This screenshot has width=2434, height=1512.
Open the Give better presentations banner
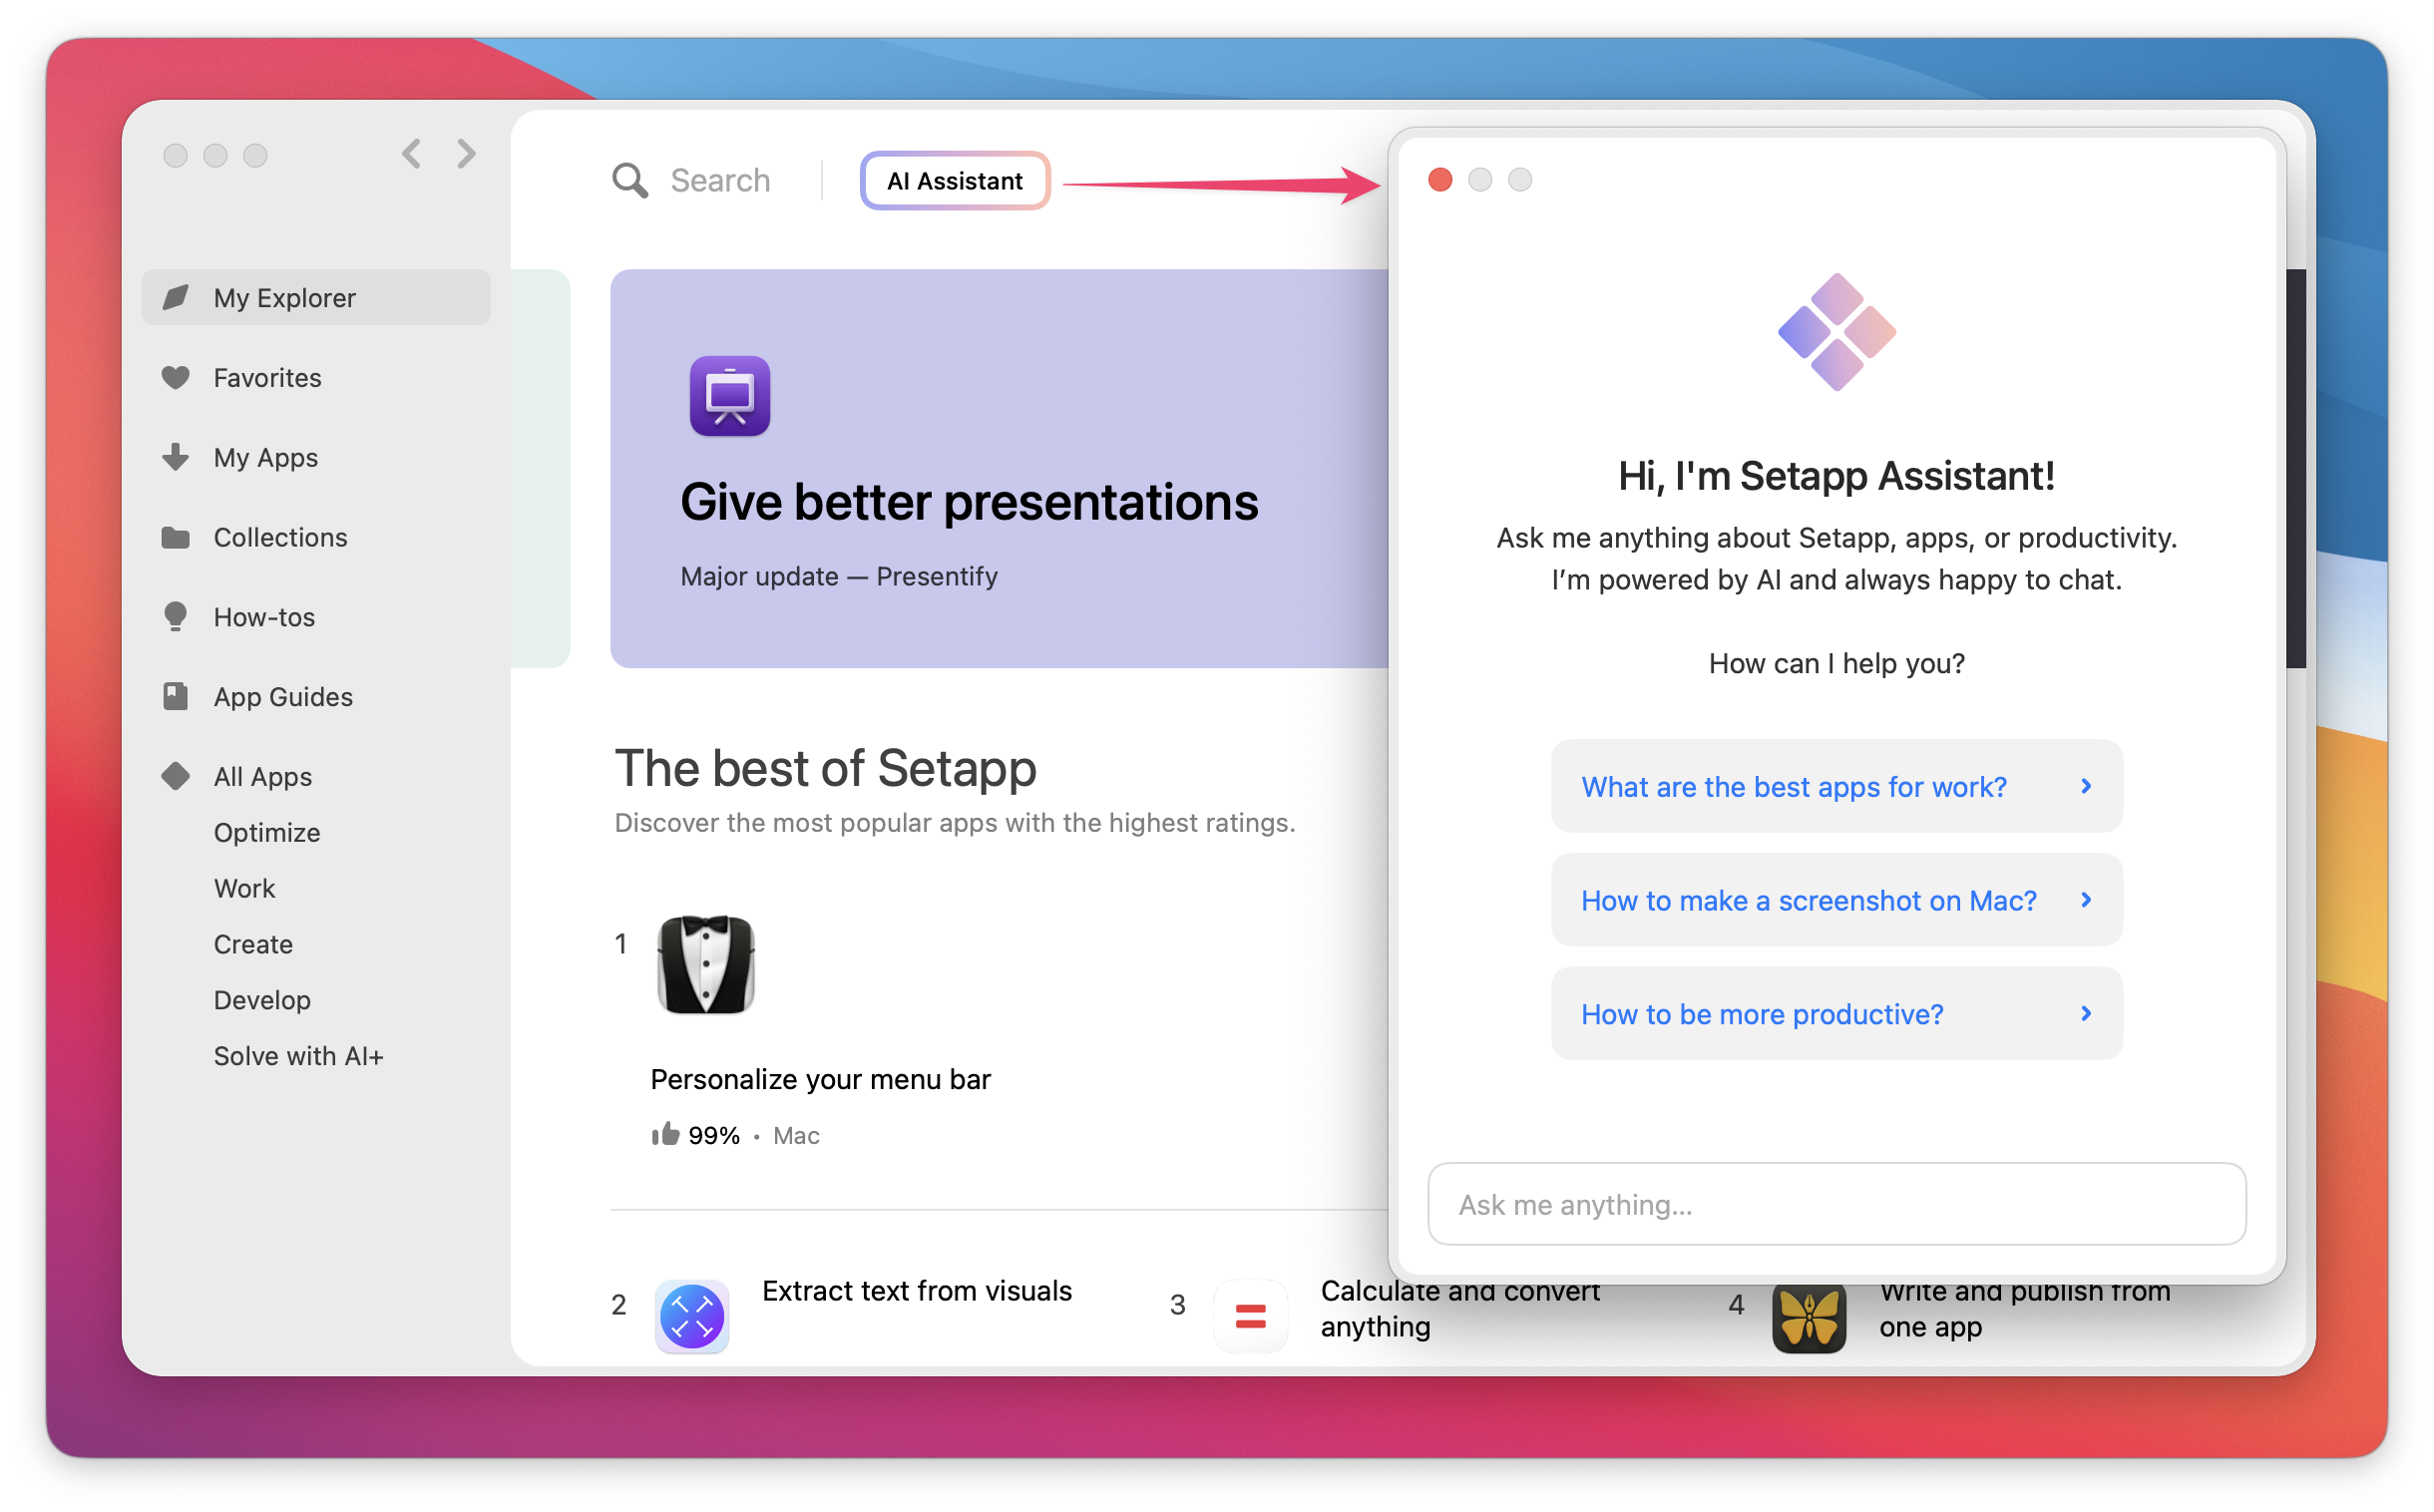pyautogui.click(x=999, y=469)
